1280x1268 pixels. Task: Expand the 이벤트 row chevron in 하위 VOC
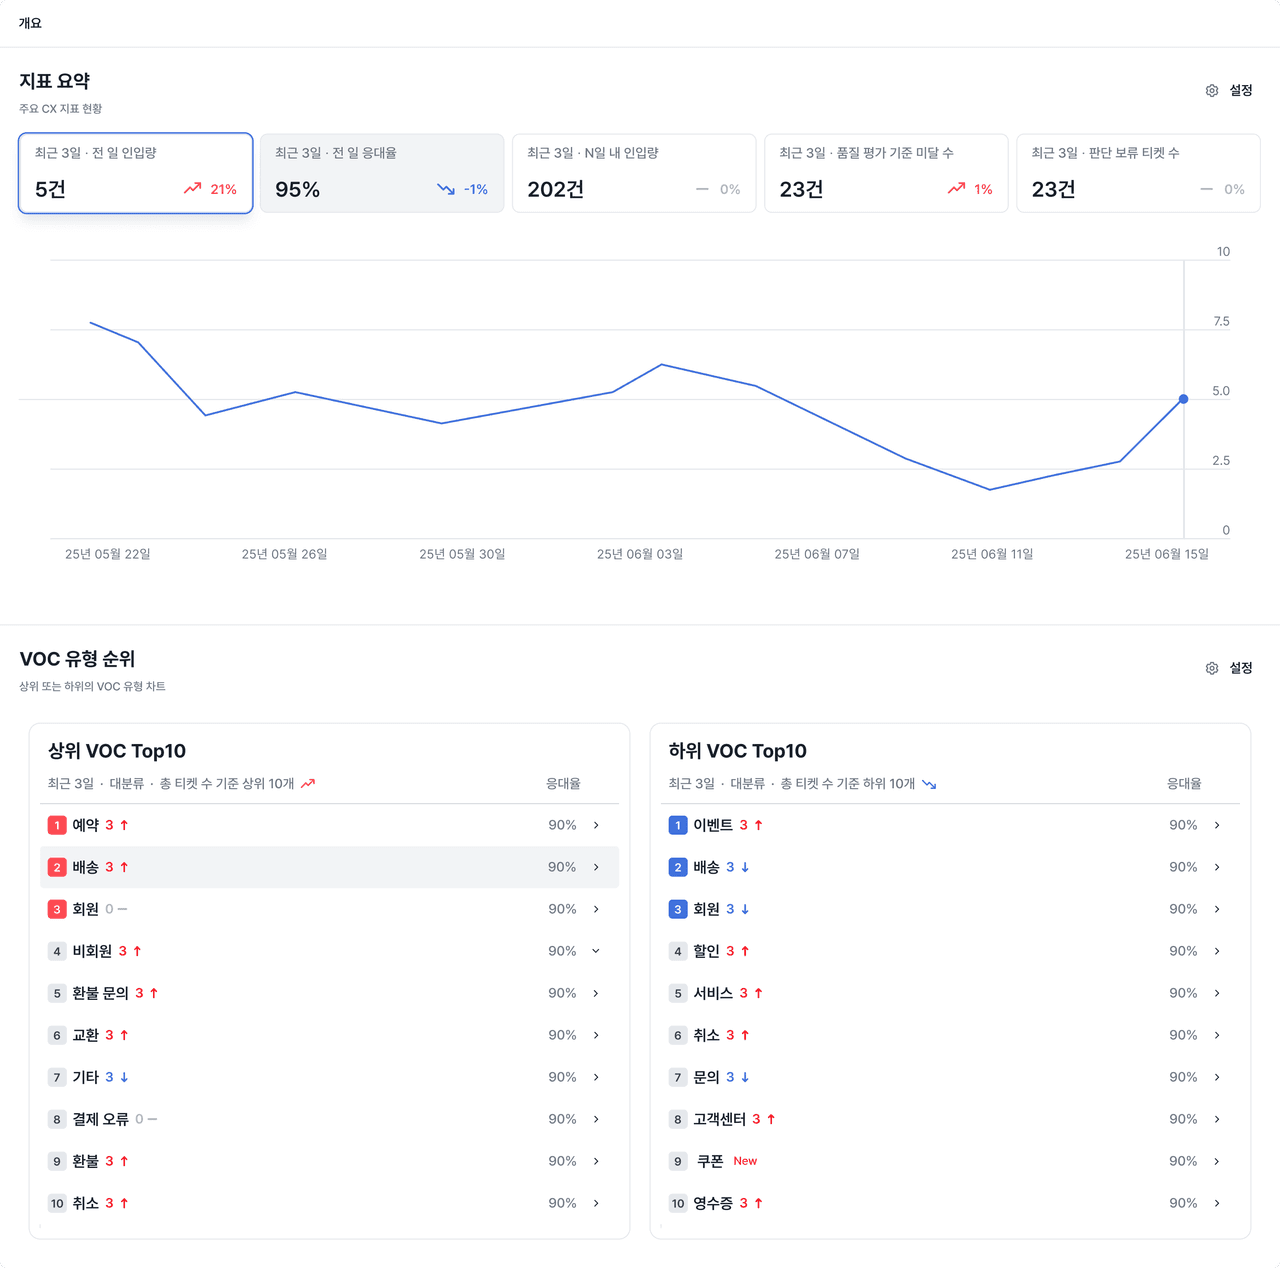[1217, 825]
